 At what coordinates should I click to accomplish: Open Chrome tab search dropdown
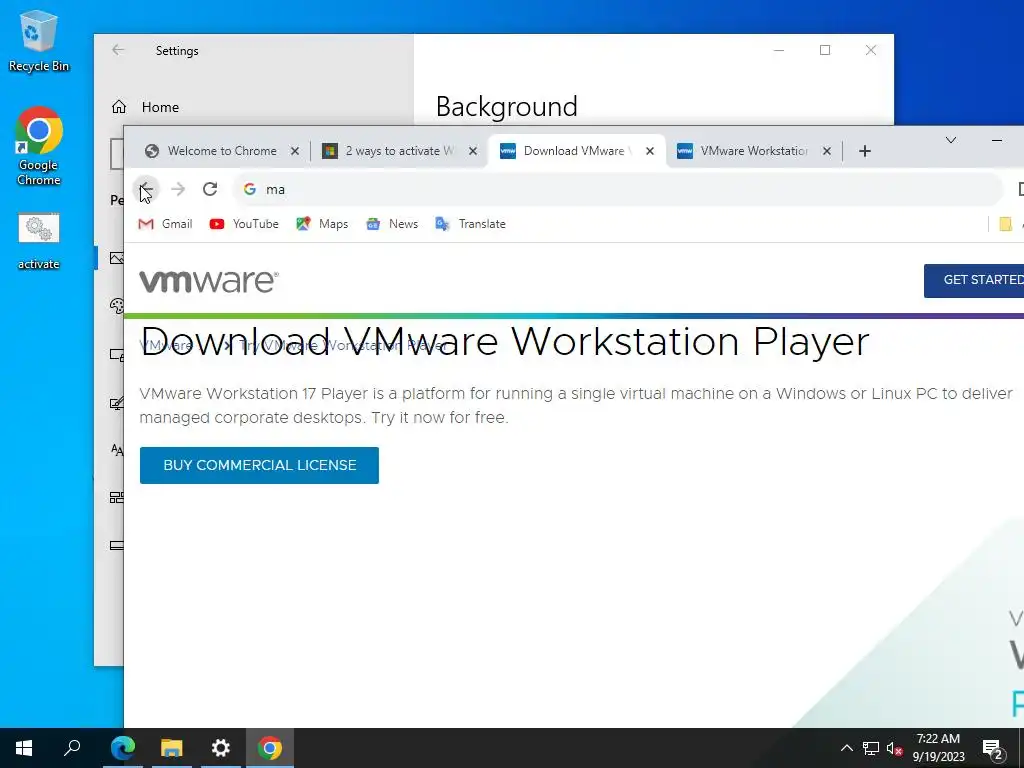point(951,140)
